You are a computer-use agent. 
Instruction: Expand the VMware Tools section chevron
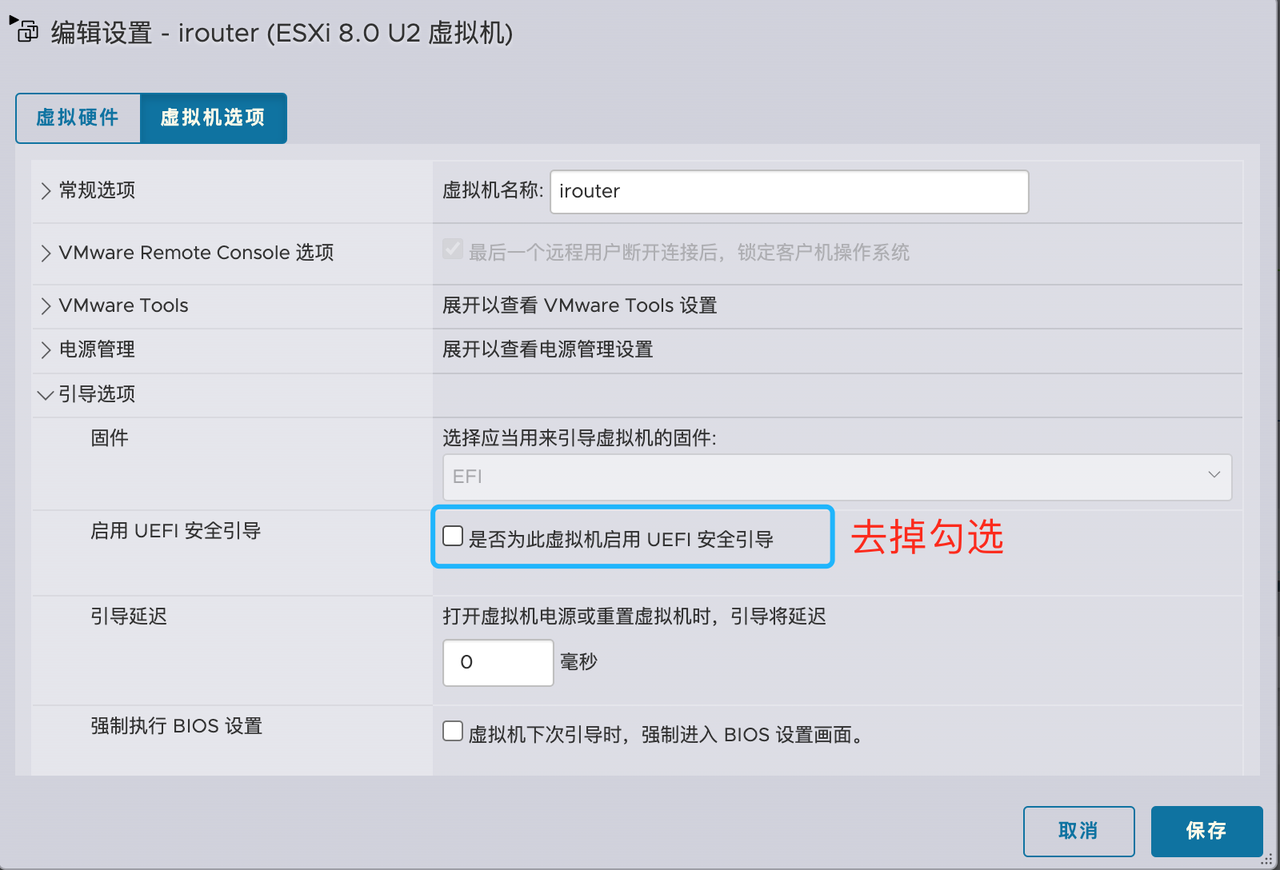46,306
